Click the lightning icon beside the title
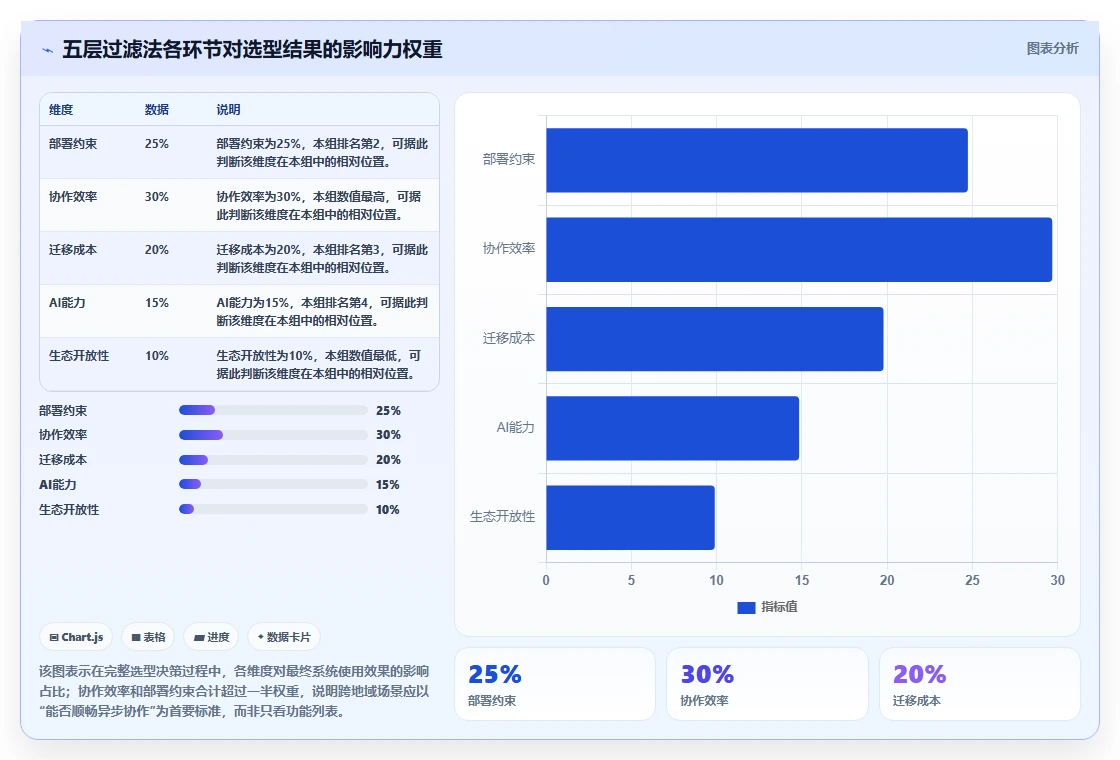Image resolution: width=1120 pixels, height=760 pixels. pos(48,50)
